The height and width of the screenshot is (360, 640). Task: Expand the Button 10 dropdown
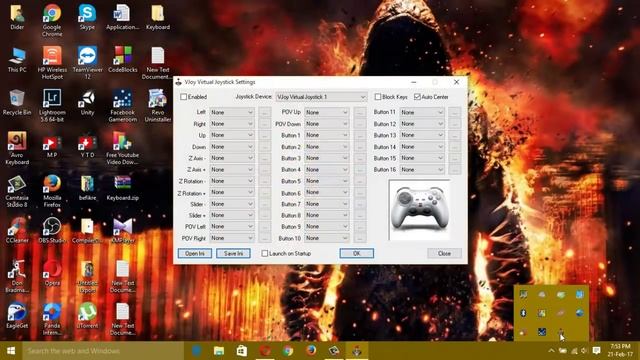[327, 238]
